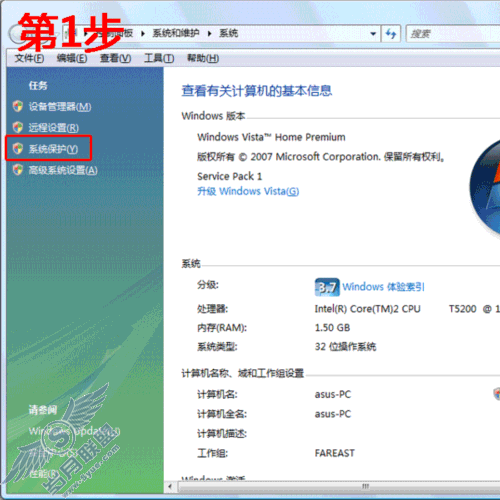The width and height of the screenshot is (500, 500).
Task: Click the 系统 breadcrumb segment
Action: click(x=228, y=33)
